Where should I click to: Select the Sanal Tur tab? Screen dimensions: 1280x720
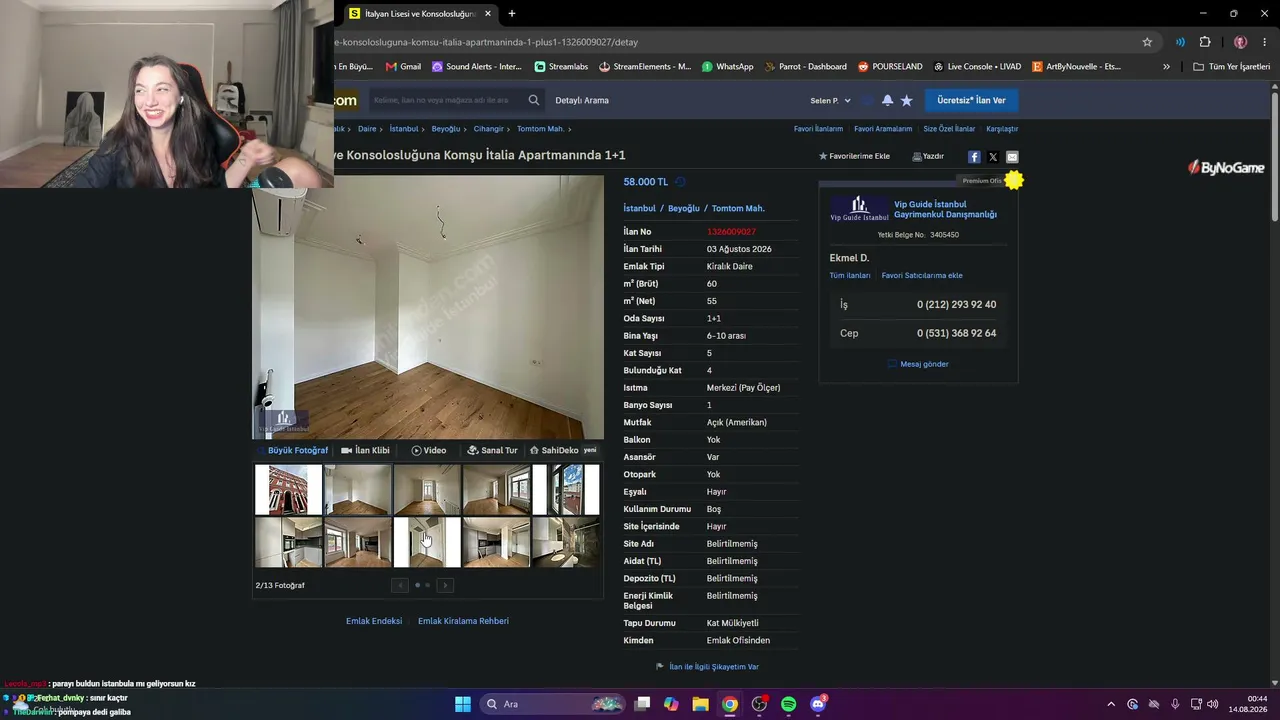coord(492,450)
